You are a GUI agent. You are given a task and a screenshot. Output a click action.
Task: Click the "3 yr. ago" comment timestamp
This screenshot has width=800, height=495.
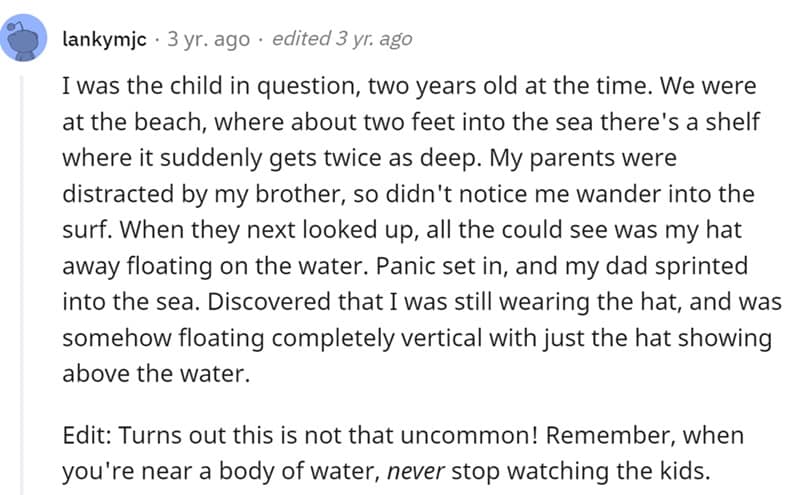[x=208, y=39]
